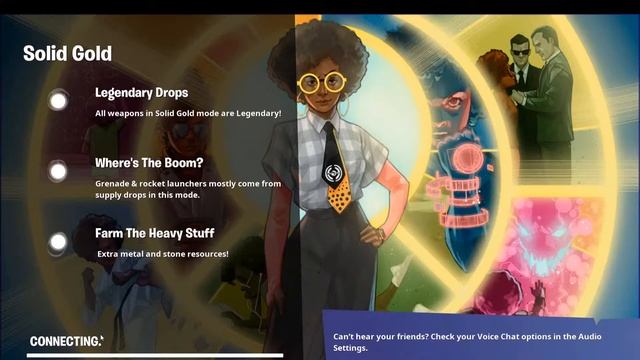Click the Farm The Heavy Stuff heading

(x=155, y=233)
